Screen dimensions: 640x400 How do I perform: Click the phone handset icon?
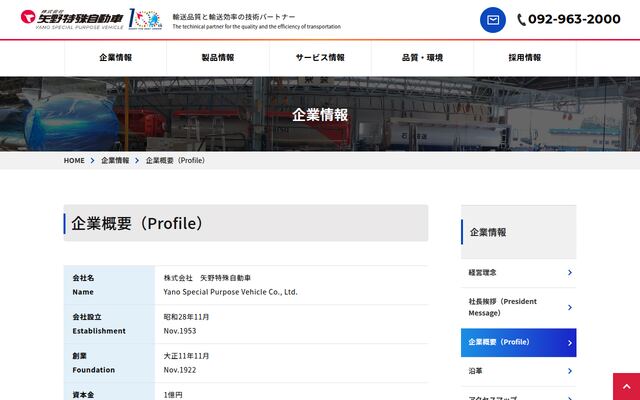coord(521,20)
